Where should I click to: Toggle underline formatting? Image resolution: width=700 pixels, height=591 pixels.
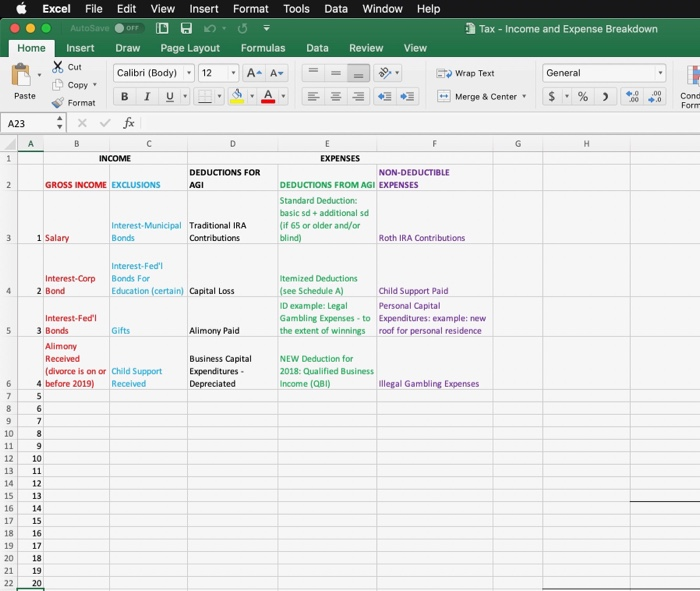click(x=170, y=96)
